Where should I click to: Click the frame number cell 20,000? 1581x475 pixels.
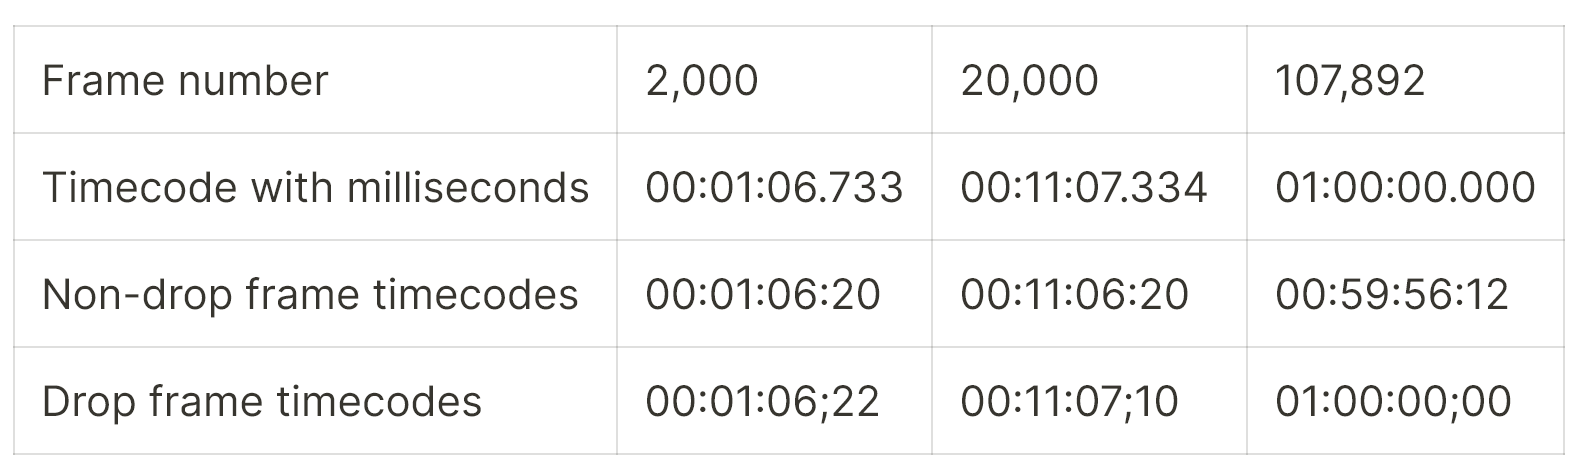(x=1029, y=80)
